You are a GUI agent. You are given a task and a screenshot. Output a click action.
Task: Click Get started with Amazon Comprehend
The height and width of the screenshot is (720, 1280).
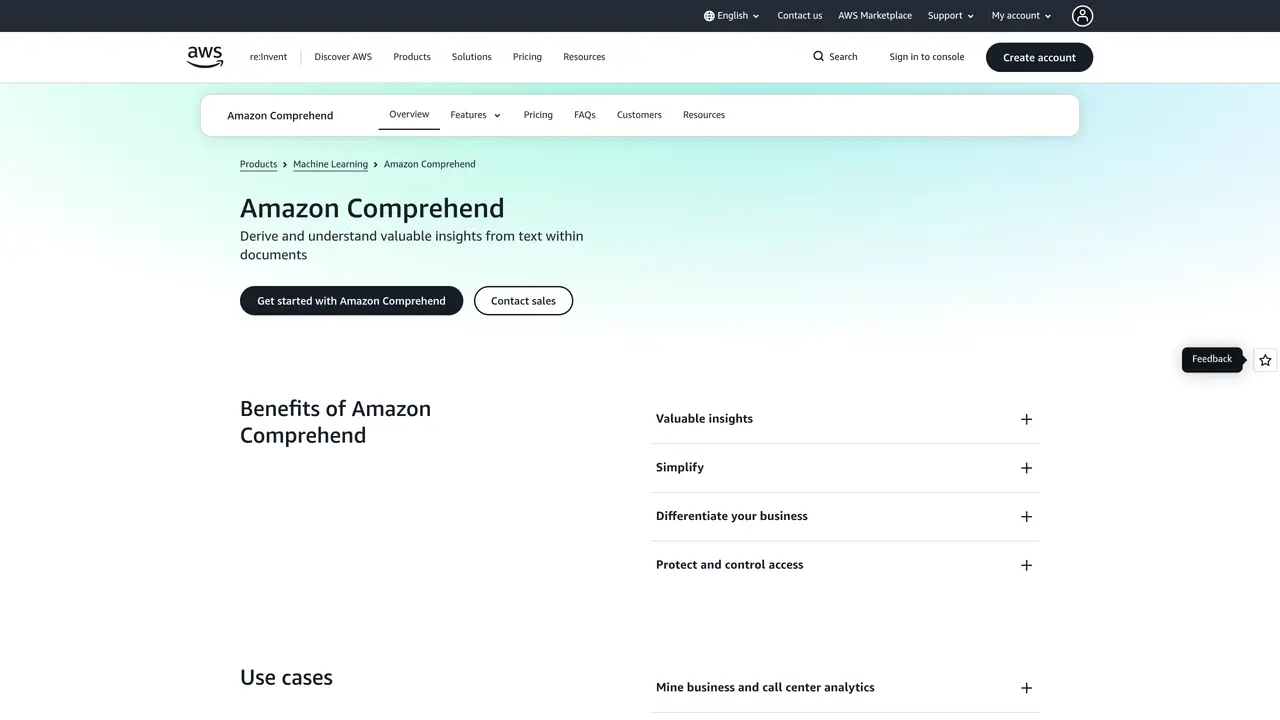point(351,301)
